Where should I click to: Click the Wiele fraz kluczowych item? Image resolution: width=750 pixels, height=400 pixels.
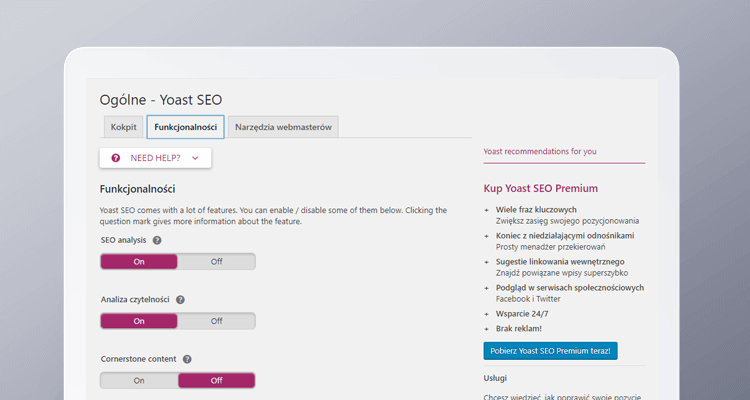point(536,210)
